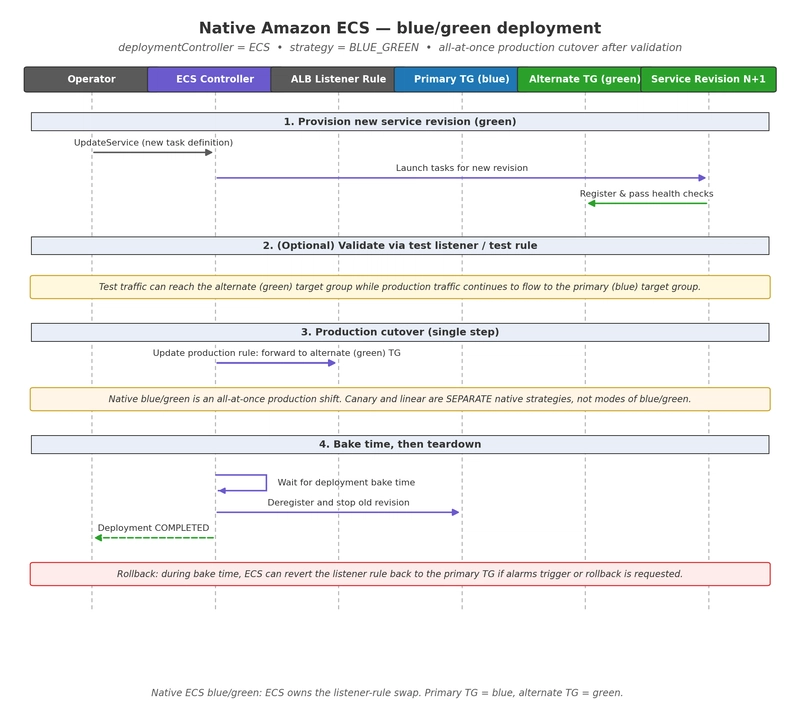Viewport: 800px width, 705px height.
Task: Select the 'Deployment COMPLETED' label
Action: (x=153, y=527)
